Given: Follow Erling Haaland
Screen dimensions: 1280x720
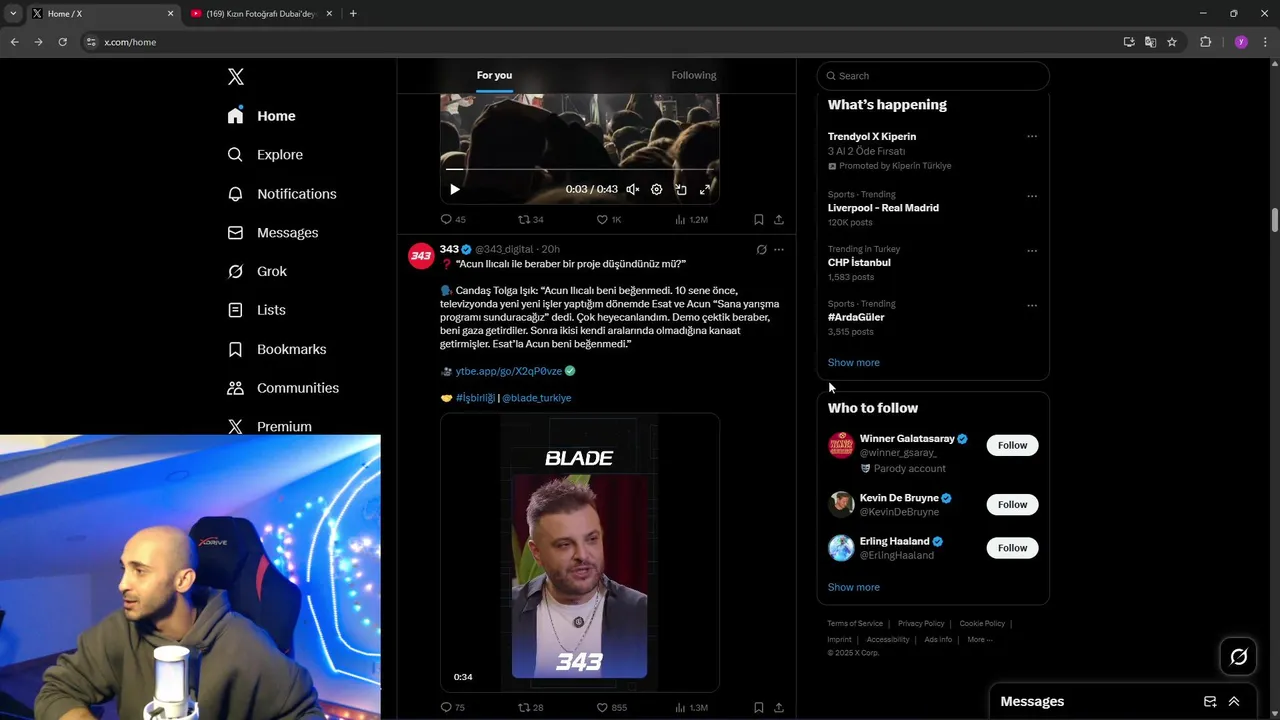Looking at the screenshot, I should pyautogui.click(x=1012, y=548).
